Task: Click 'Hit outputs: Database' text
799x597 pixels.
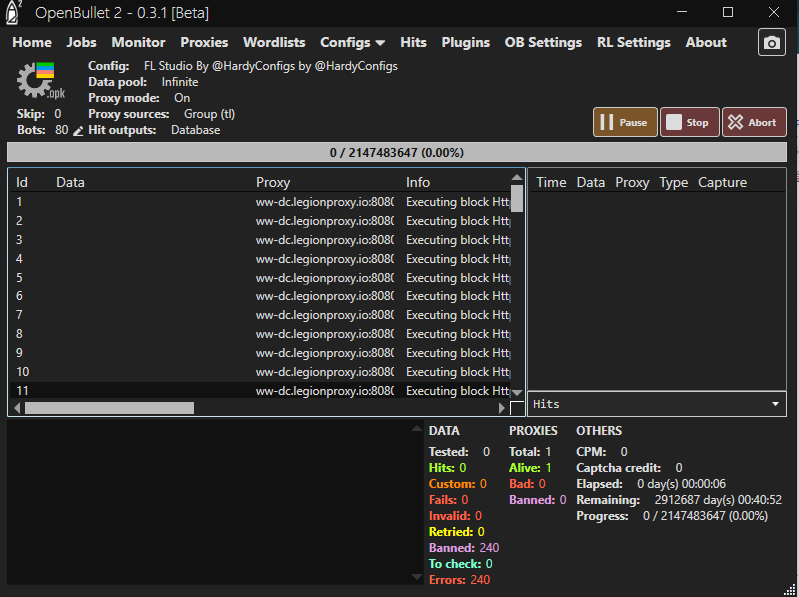Action: tap(154, 130)
